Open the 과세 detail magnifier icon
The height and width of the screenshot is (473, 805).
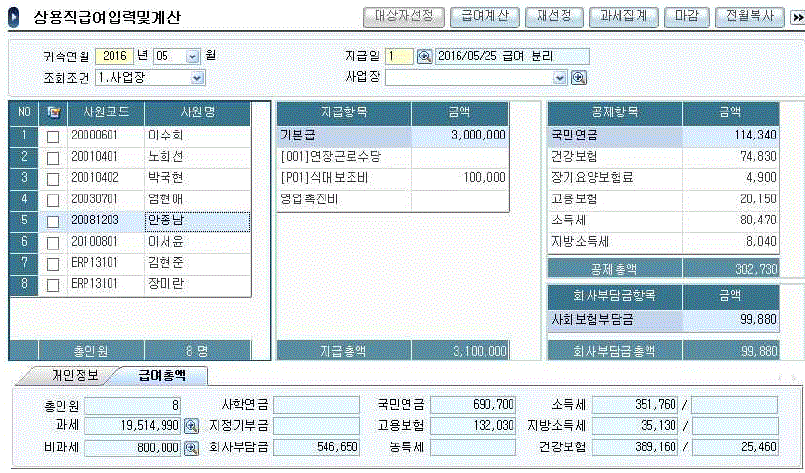192,426
